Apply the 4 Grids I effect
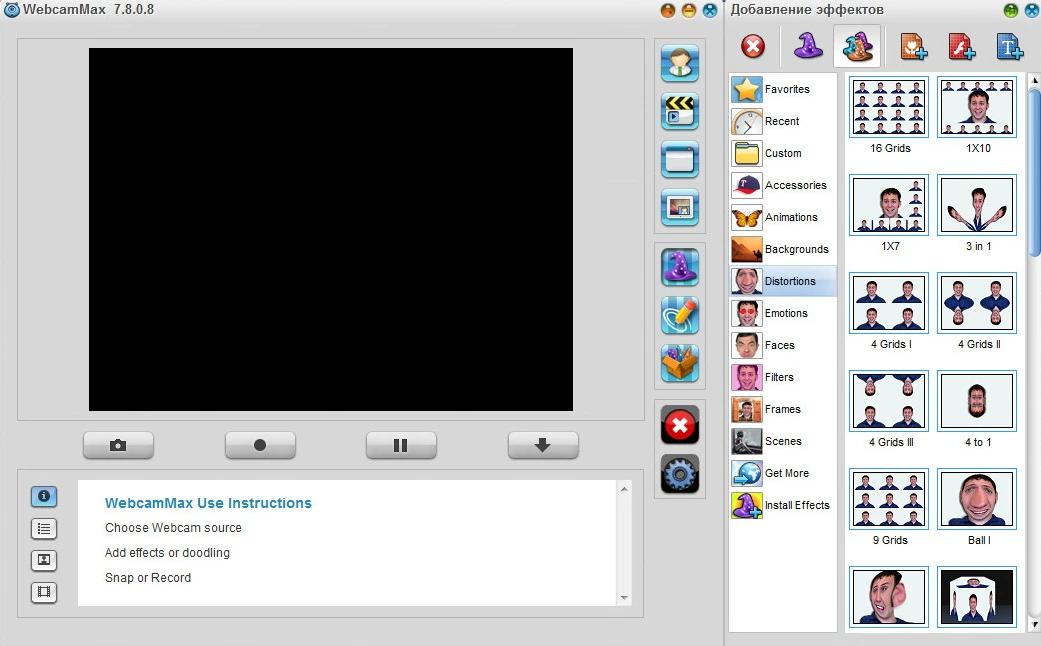This screenshot has width=1041, height=646. pos(889,303)
